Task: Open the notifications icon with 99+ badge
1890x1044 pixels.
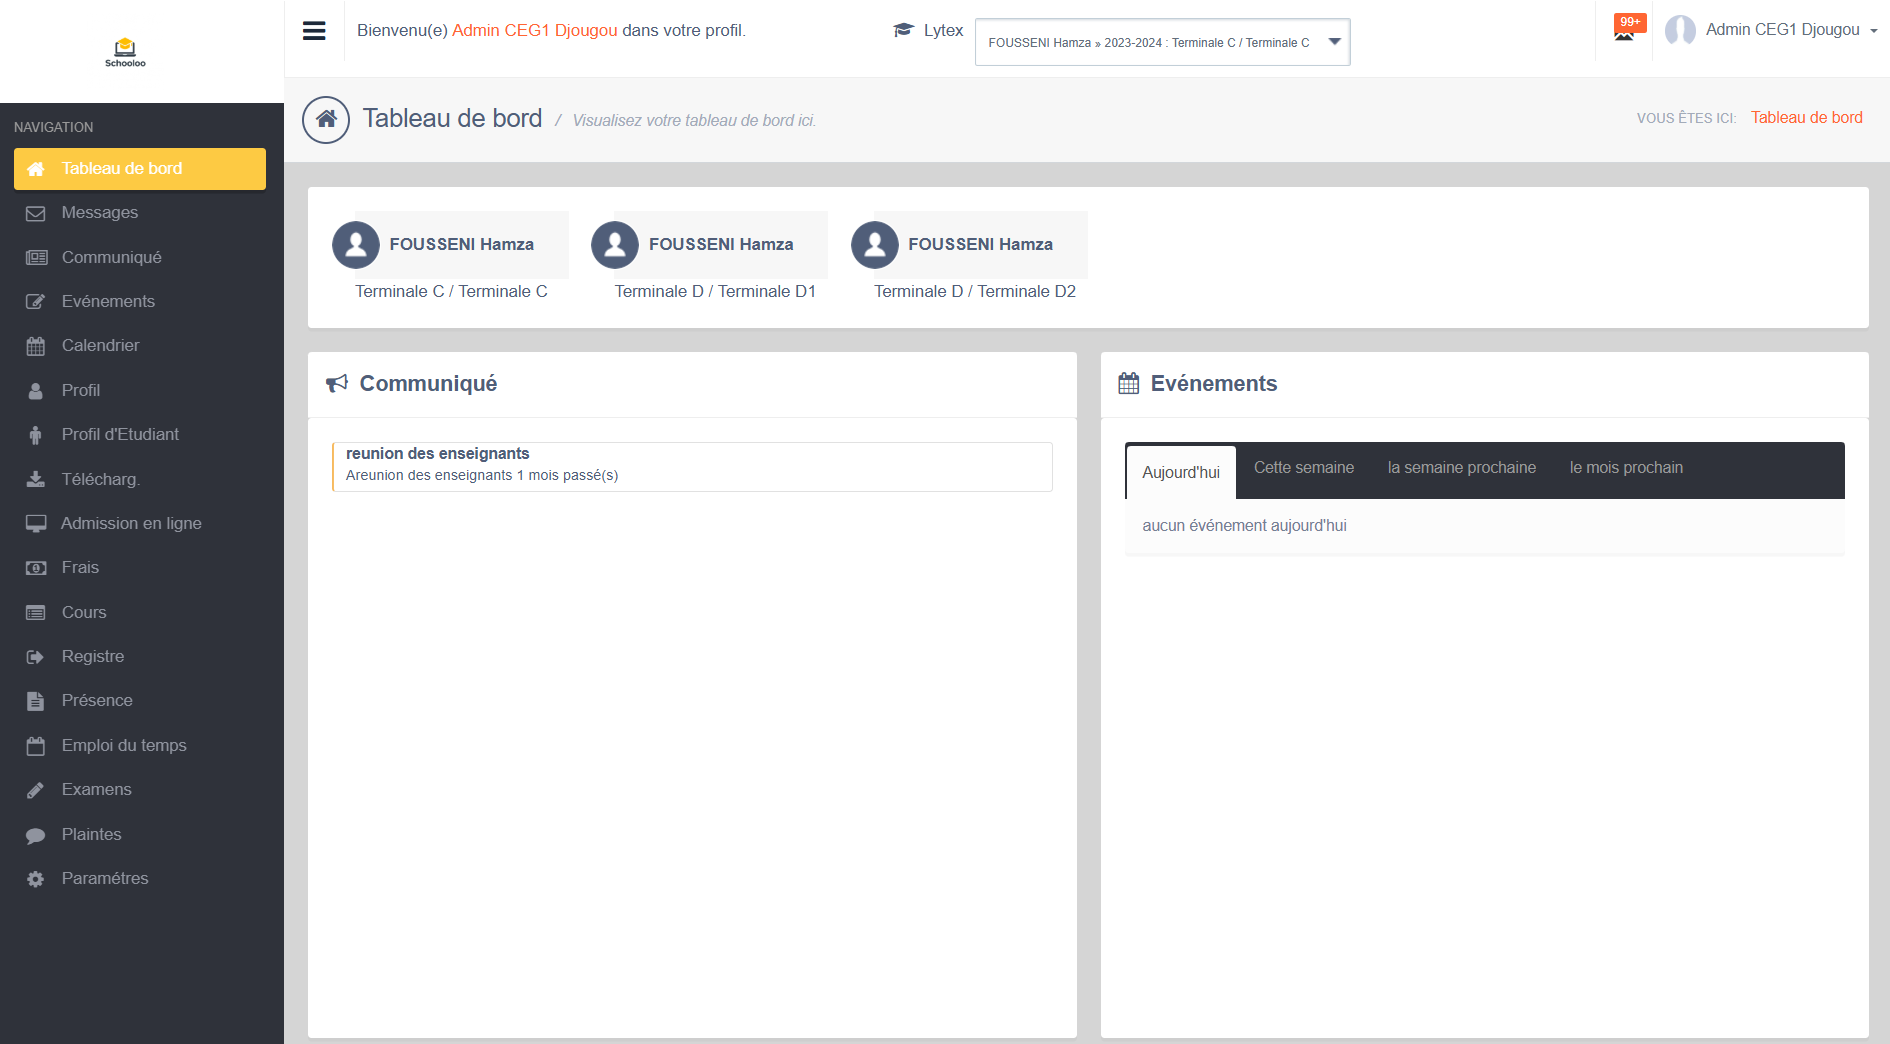Action: pyautogui.click(x=1625, y=29)
